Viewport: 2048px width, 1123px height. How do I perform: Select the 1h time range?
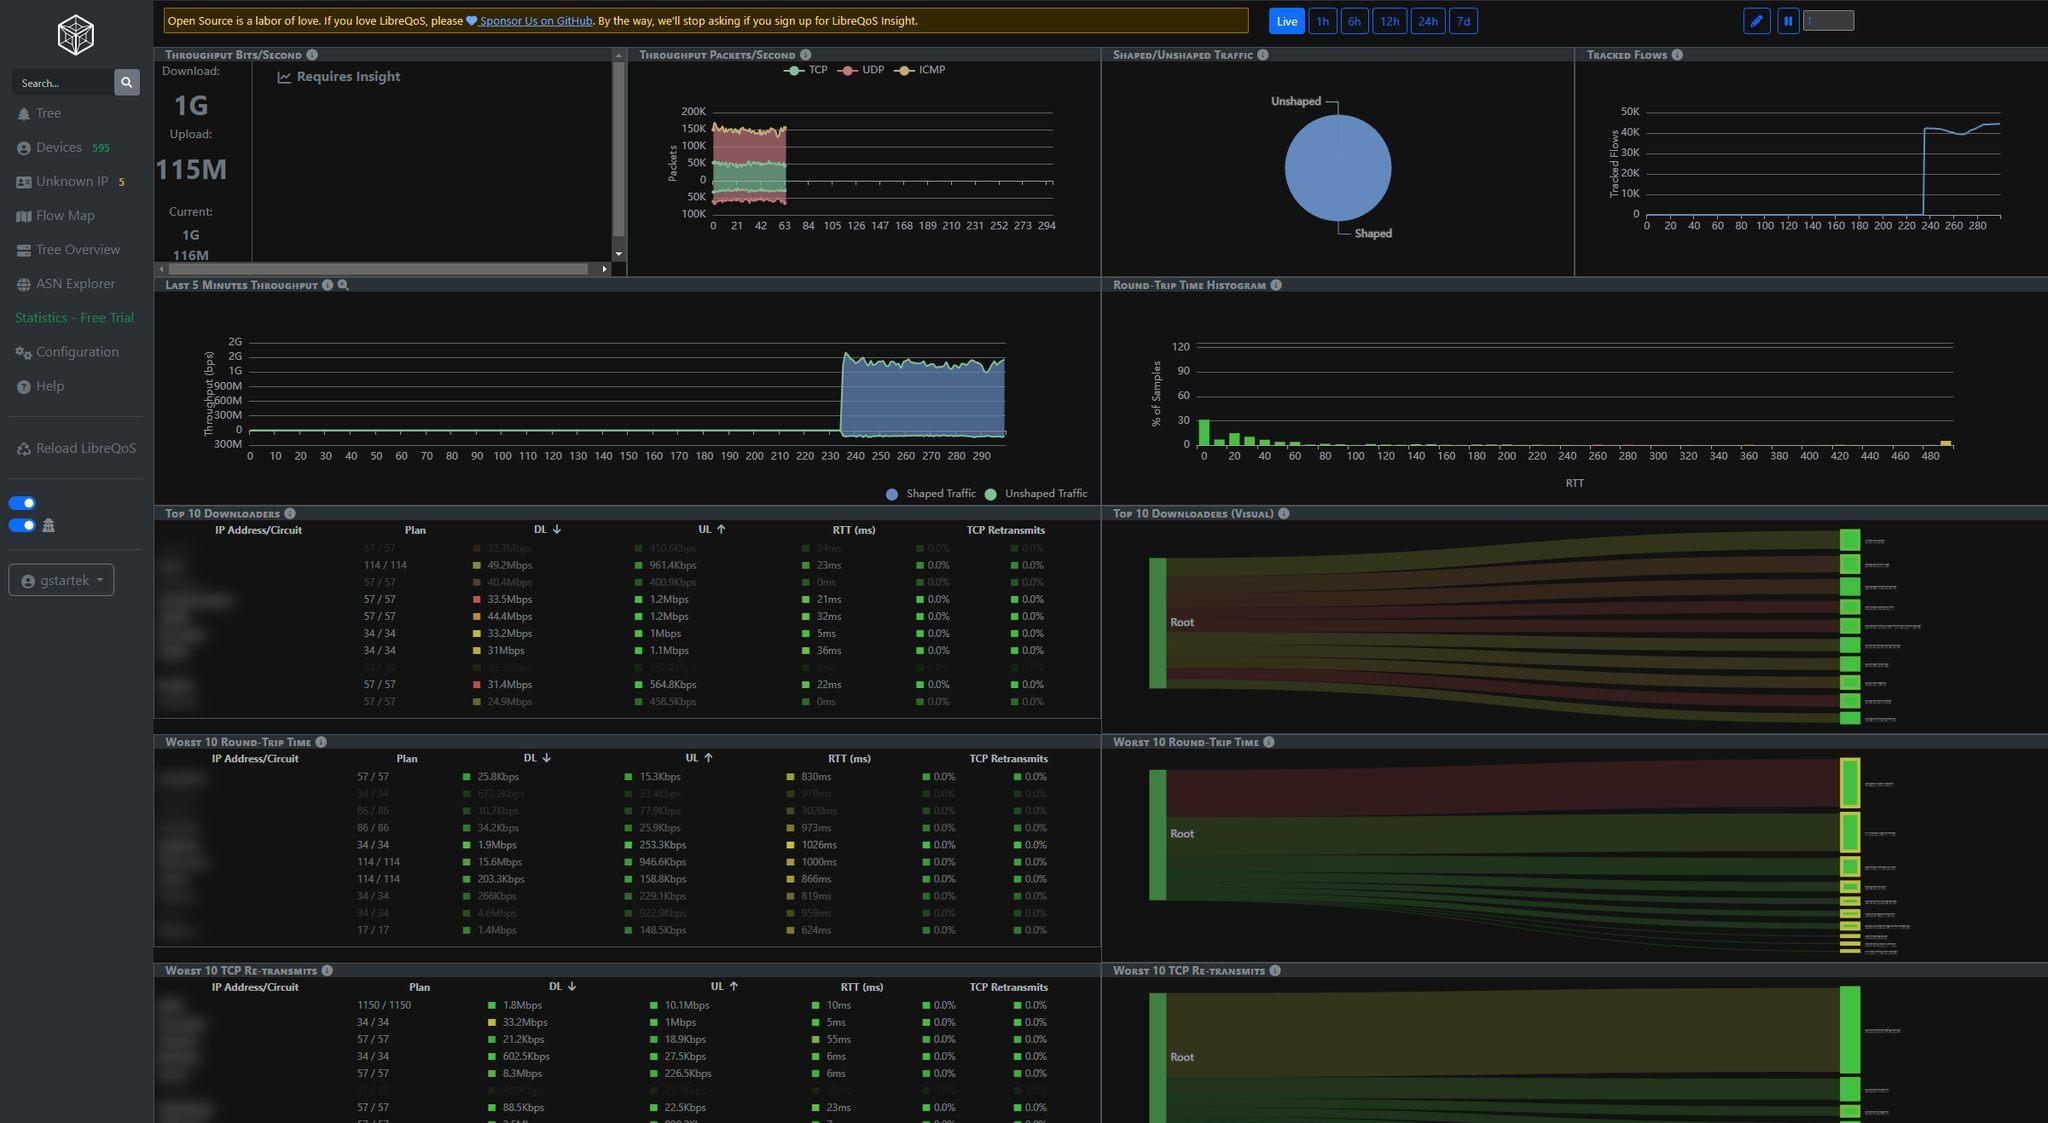click(x=1322, y=21)
